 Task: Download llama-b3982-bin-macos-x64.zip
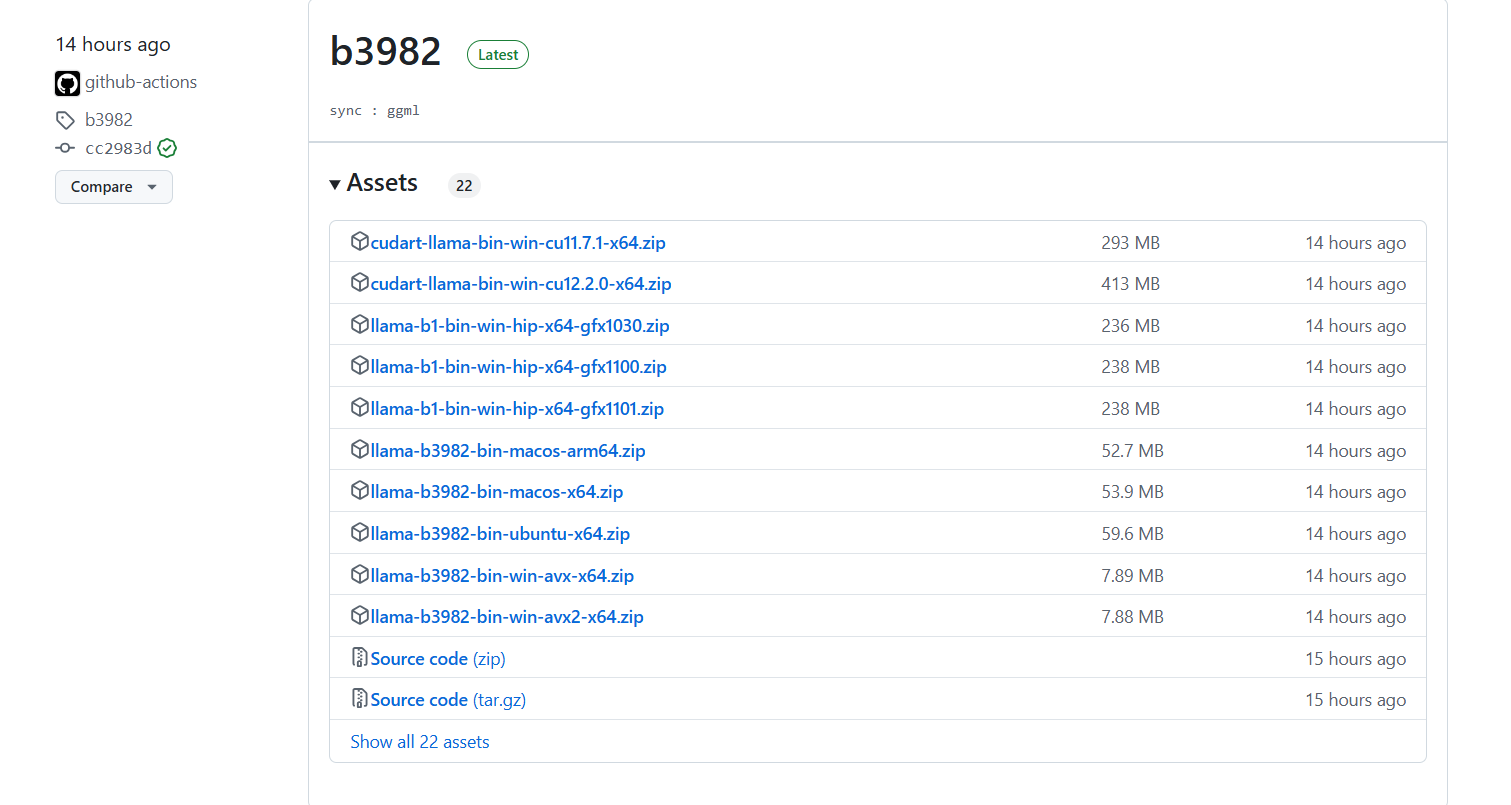click(497, 492)
